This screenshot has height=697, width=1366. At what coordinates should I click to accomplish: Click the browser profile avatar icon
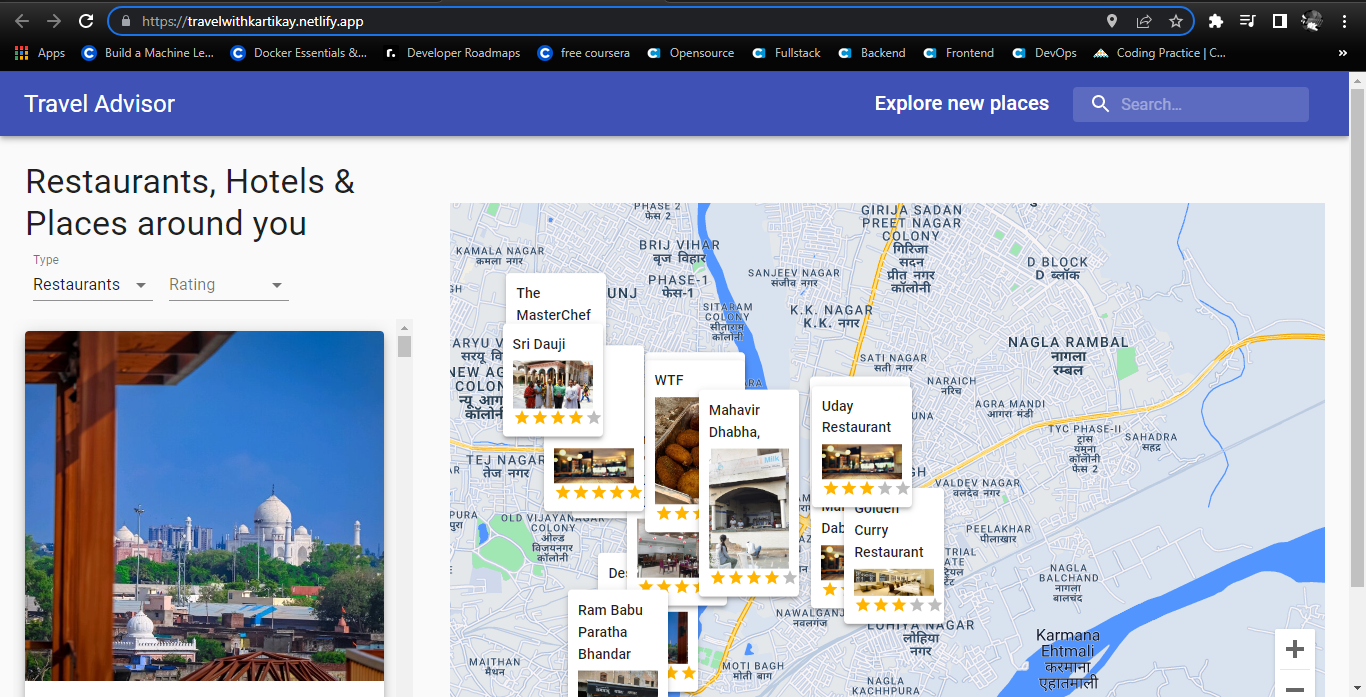click(1311, 20)
